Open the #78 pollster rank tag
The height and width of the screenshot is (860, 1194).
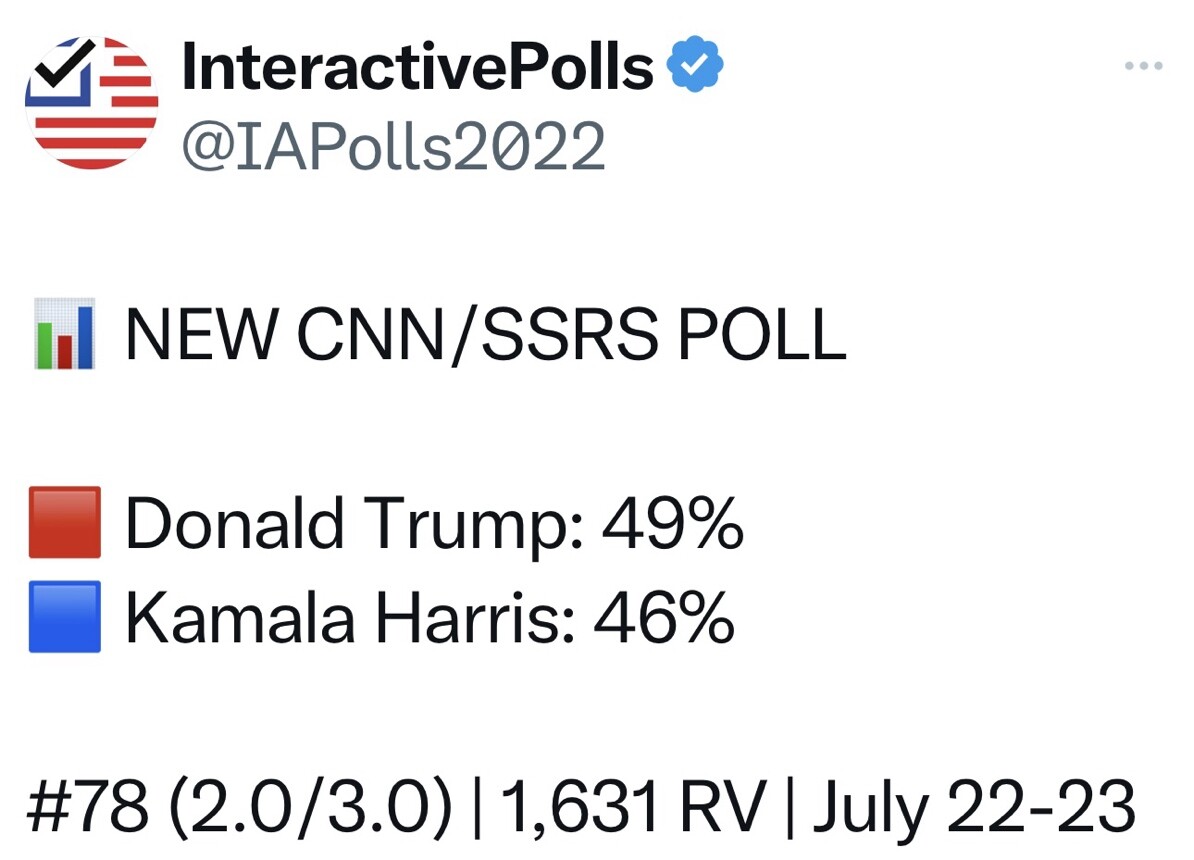[88, 807]
